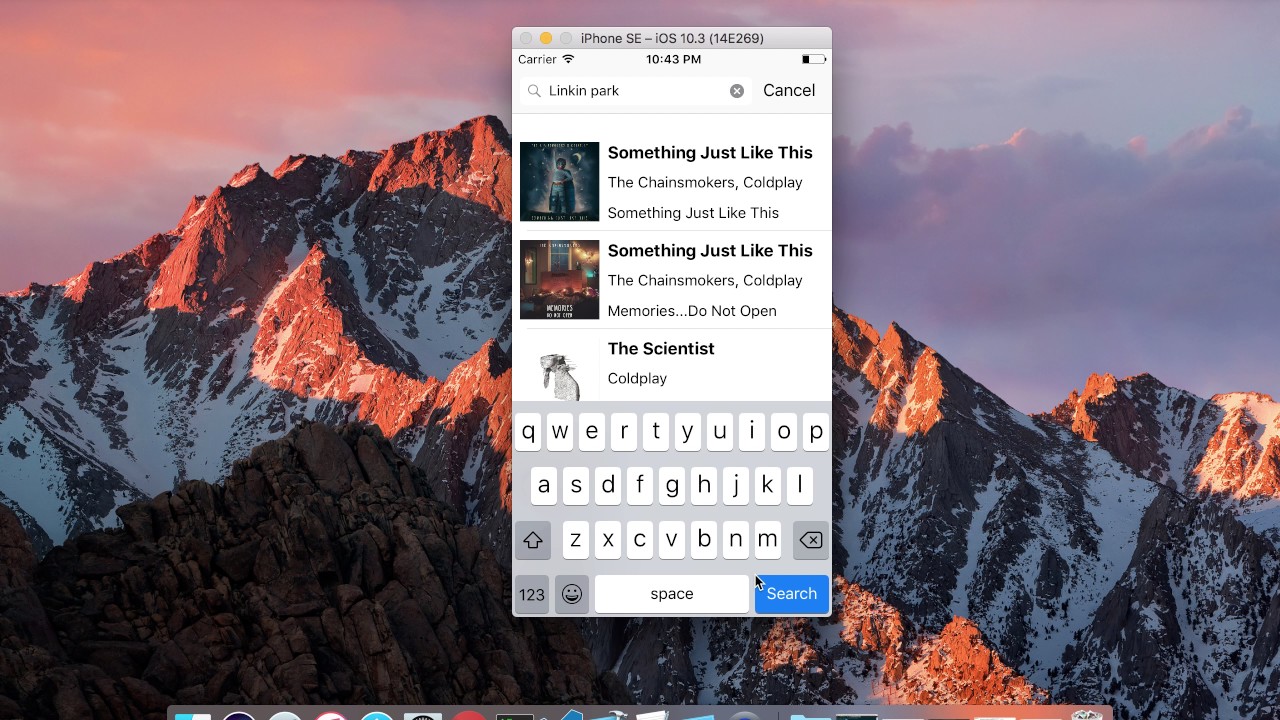Open the Memories...Do Not Open album artwork
Image resolution: width=1280 pixels, height=720 pixels.
pos(560,280)
